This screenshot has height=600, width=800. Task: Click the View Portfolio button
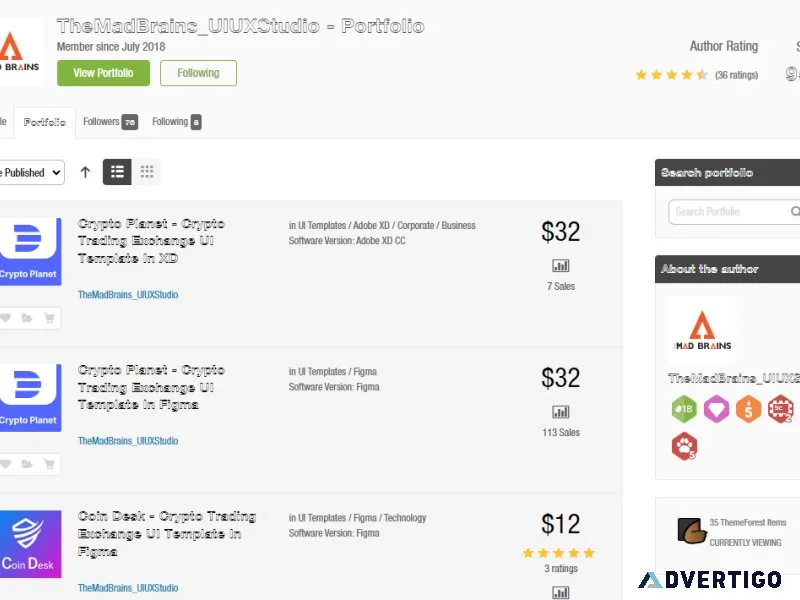click(104, 73)
